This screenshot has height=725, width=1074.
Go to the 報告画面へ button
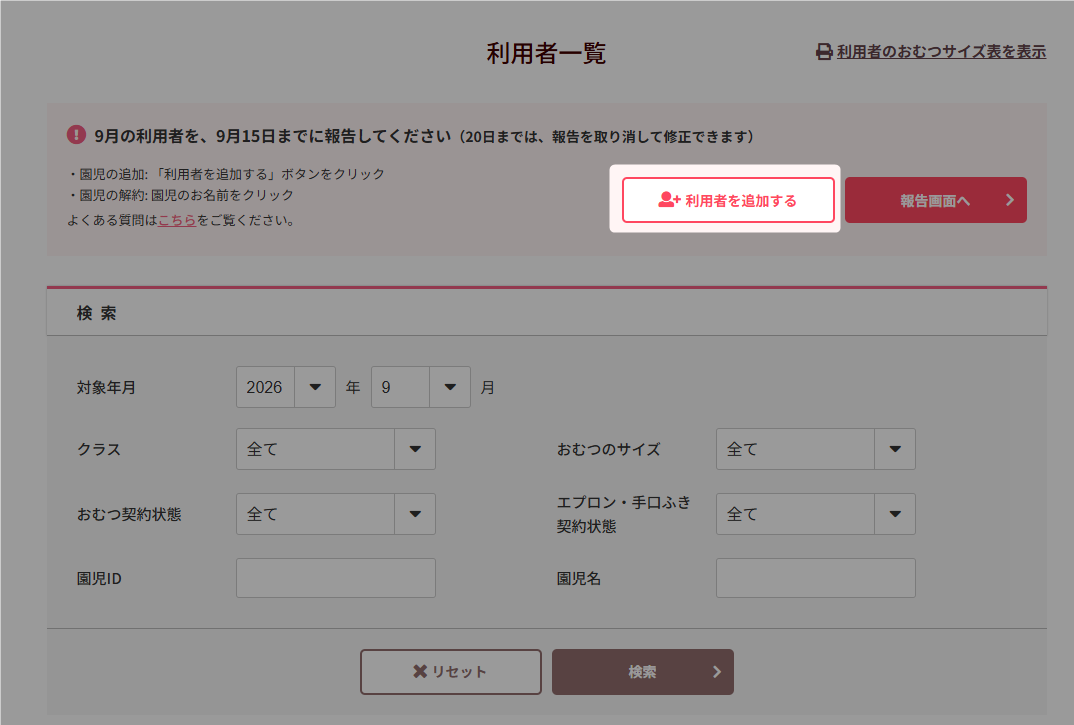[x=936, y=200]
